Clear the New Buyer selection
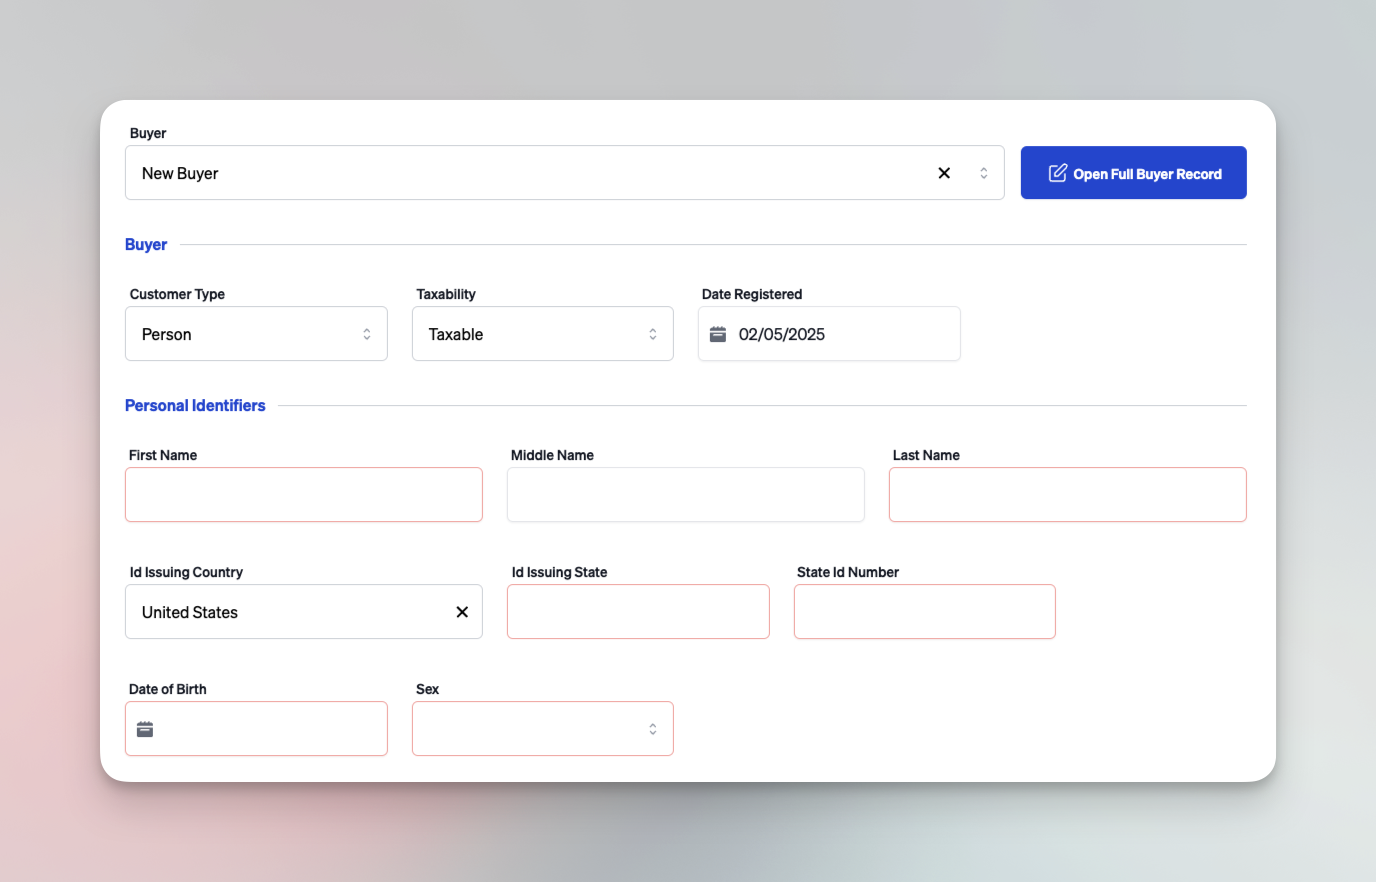This screenshot has height=882, width=1376. (x=943, y=173)
